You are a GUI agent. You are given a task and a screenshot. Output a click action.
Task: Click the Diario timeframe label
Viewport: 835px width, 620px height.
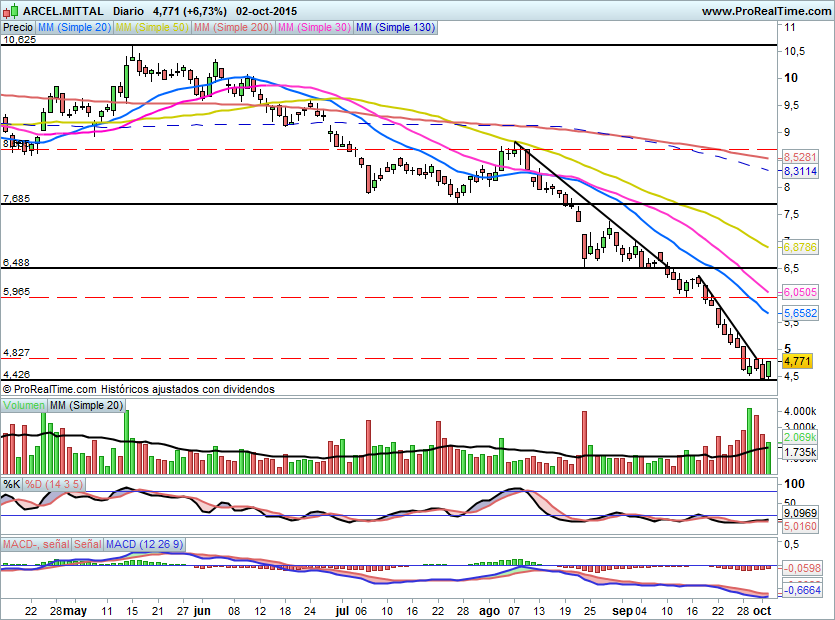point(128,11)
